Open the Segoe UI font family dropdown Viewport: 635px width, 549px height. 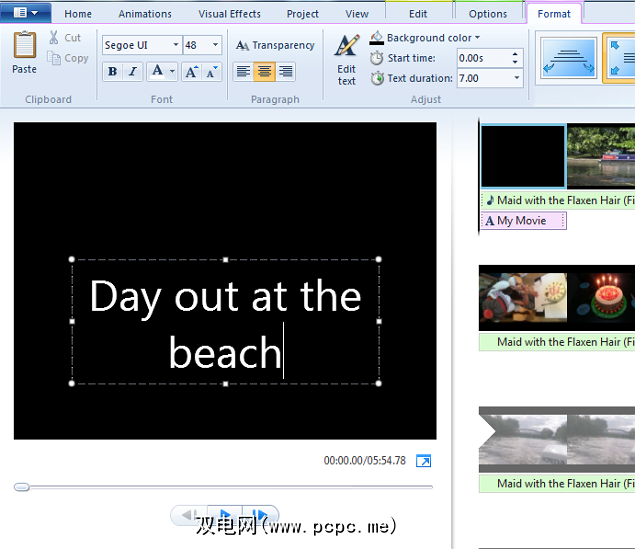tap(176, 46)
